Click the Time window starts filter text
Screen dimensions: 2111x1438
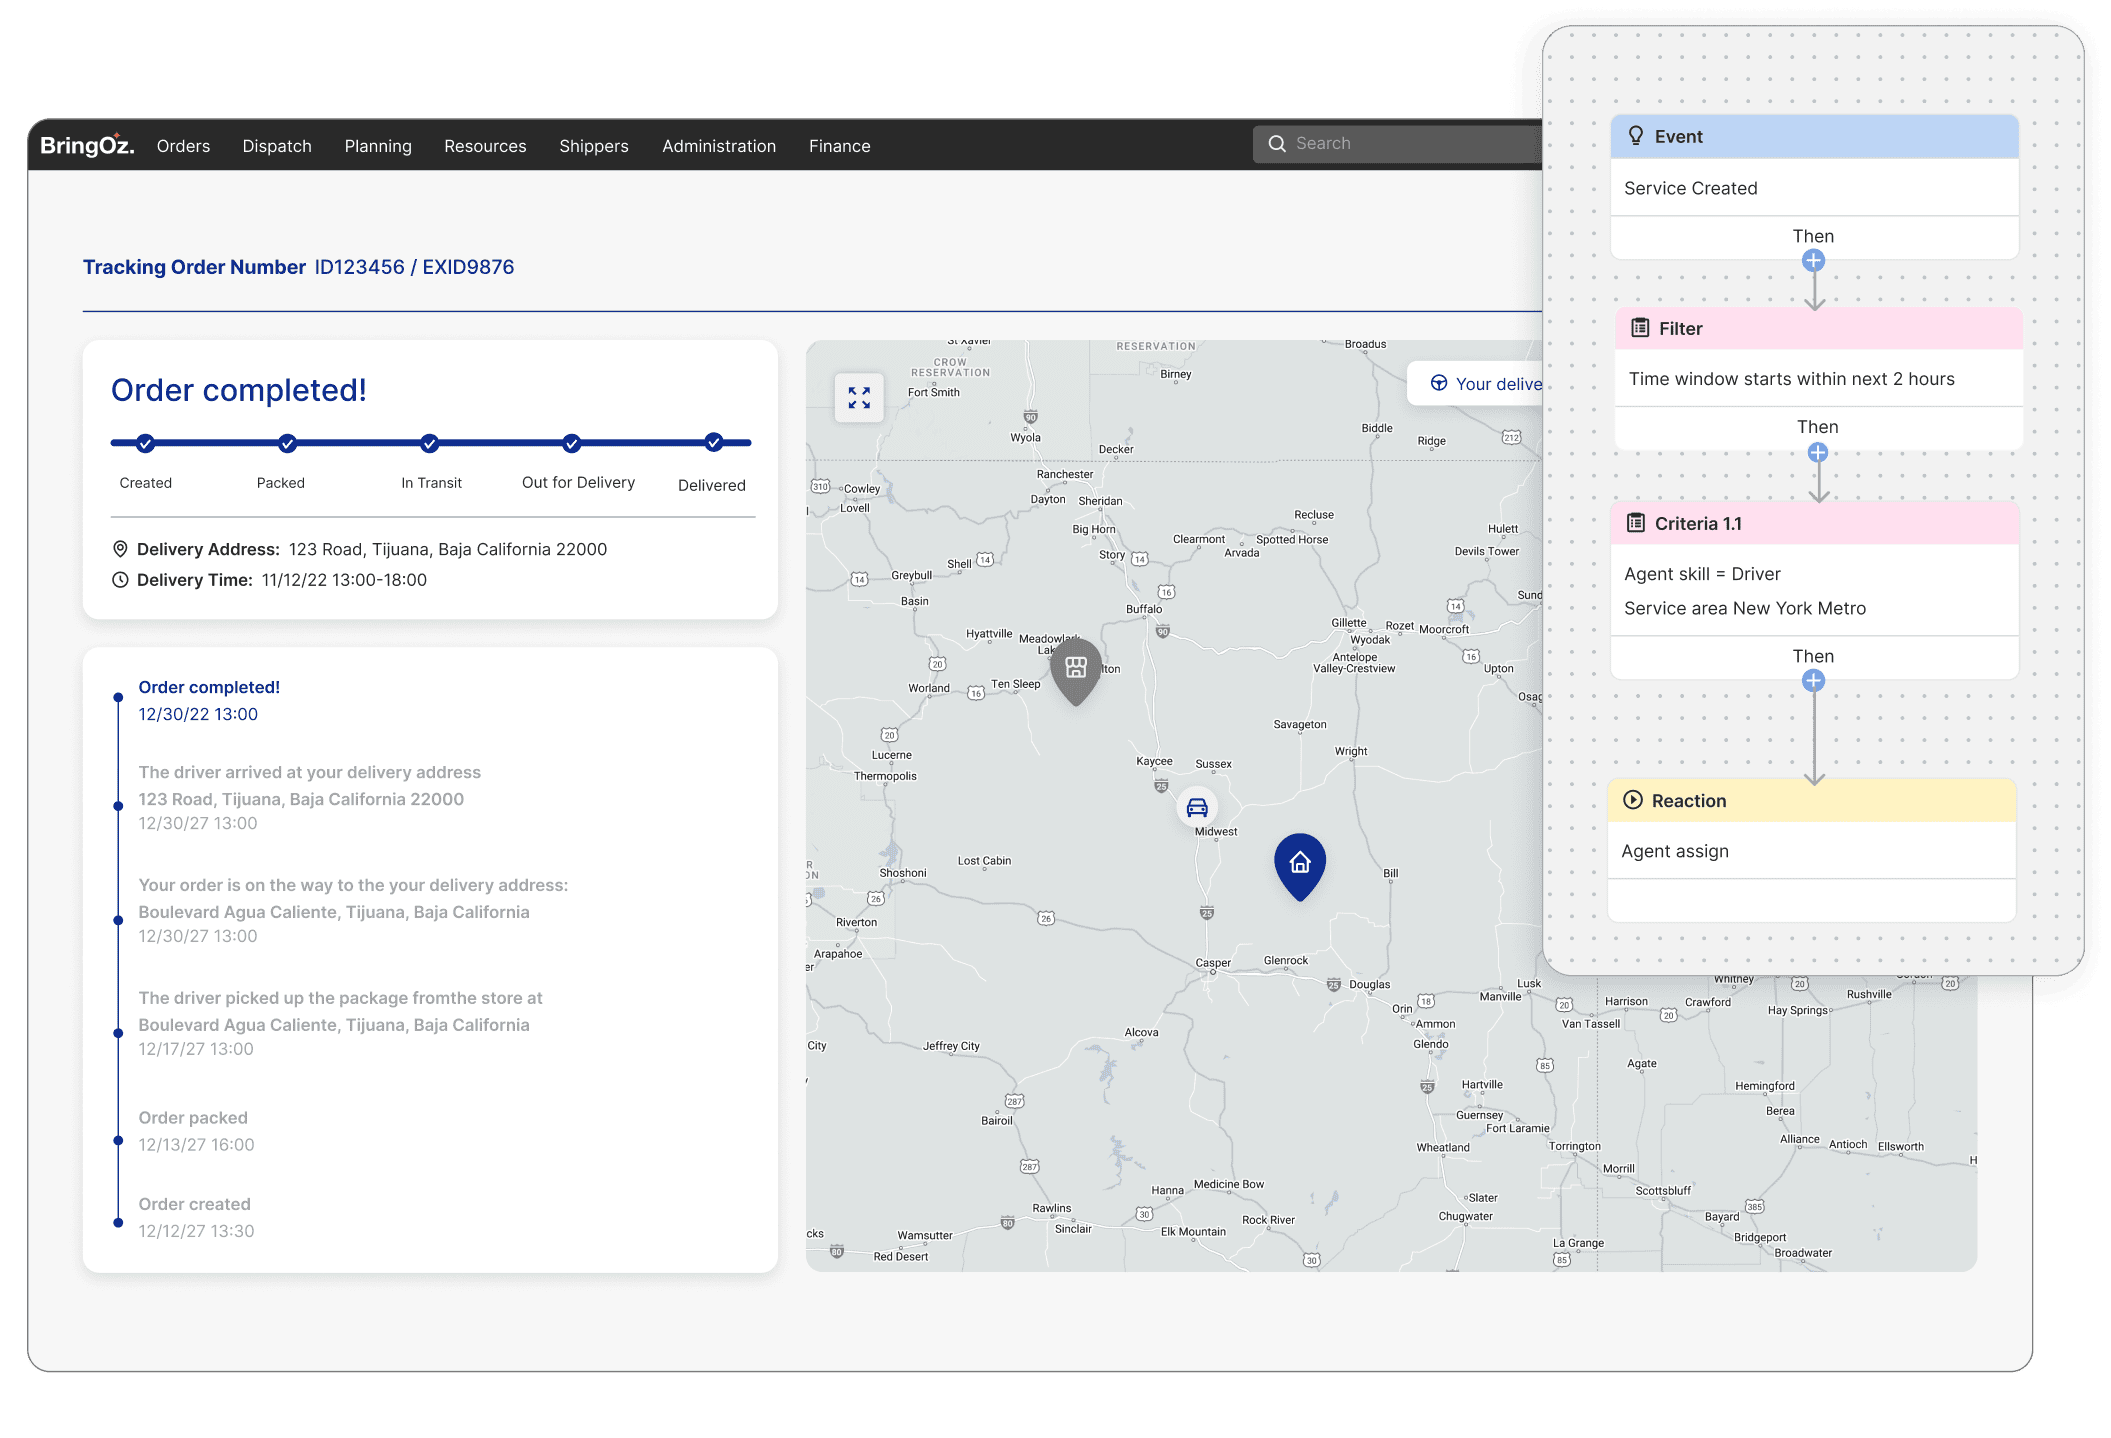point(1792,379)
